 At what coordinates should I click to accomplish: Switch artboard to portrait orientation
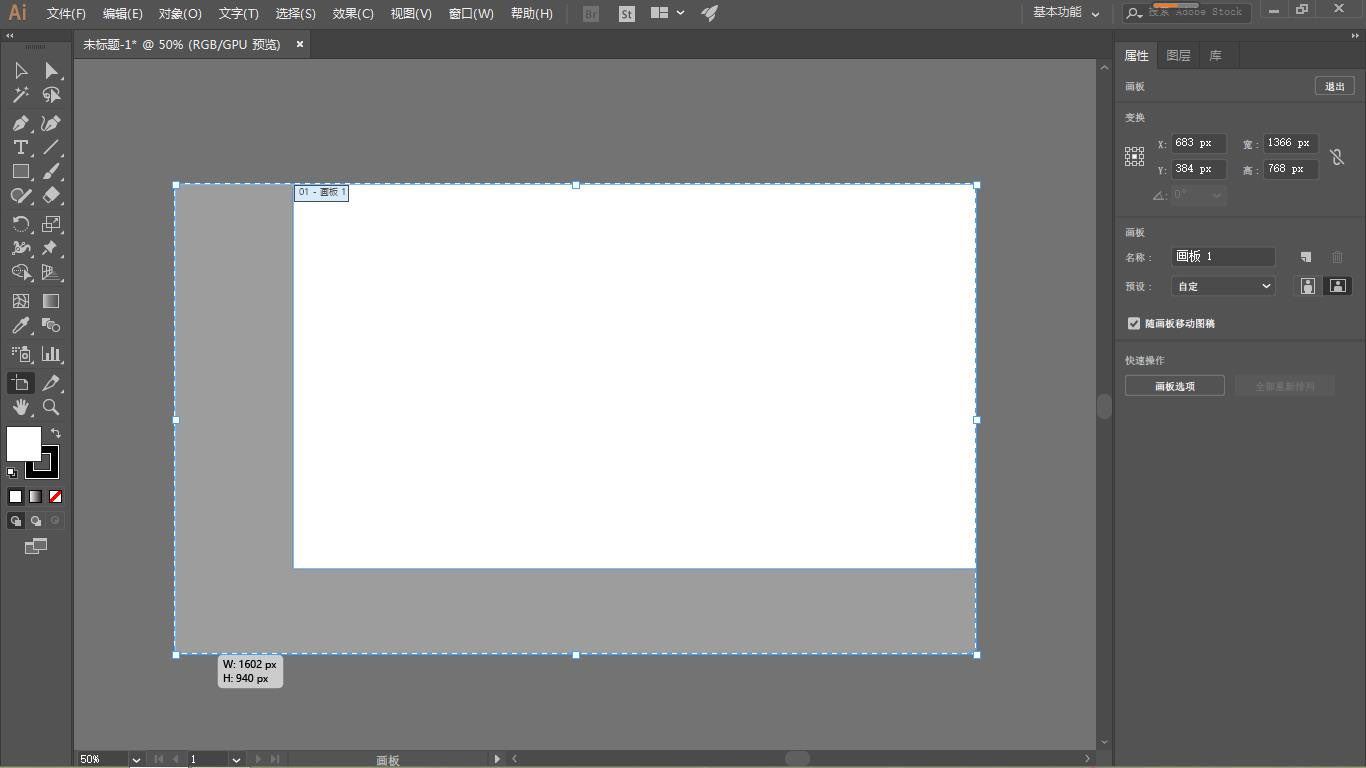1307,286
